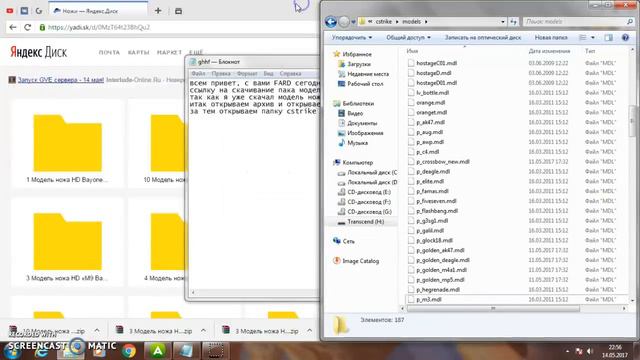The width and height of the screenshot is (640, 360).
Task: Open the pinned YouTube tab in browser
Action: point(10,11)
